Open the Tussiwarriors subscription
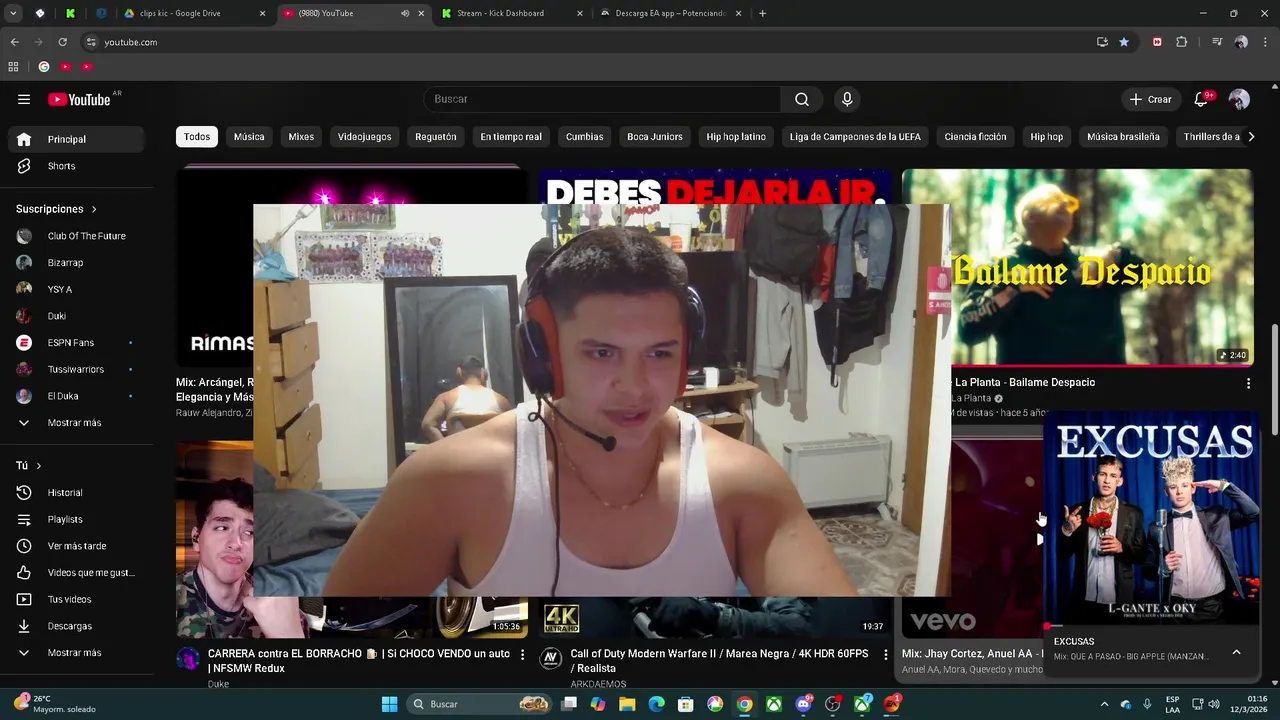 pos(77,369)
